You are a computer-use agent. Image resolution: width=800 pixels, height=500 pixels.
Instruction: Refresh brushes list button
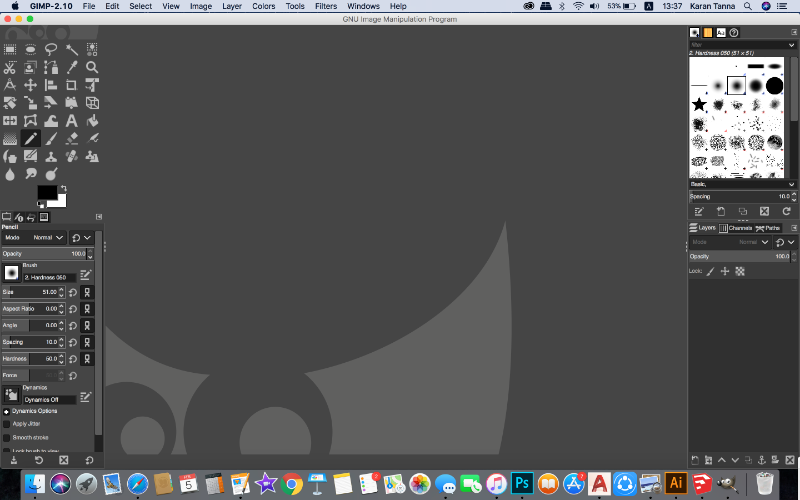click(786, 211)
